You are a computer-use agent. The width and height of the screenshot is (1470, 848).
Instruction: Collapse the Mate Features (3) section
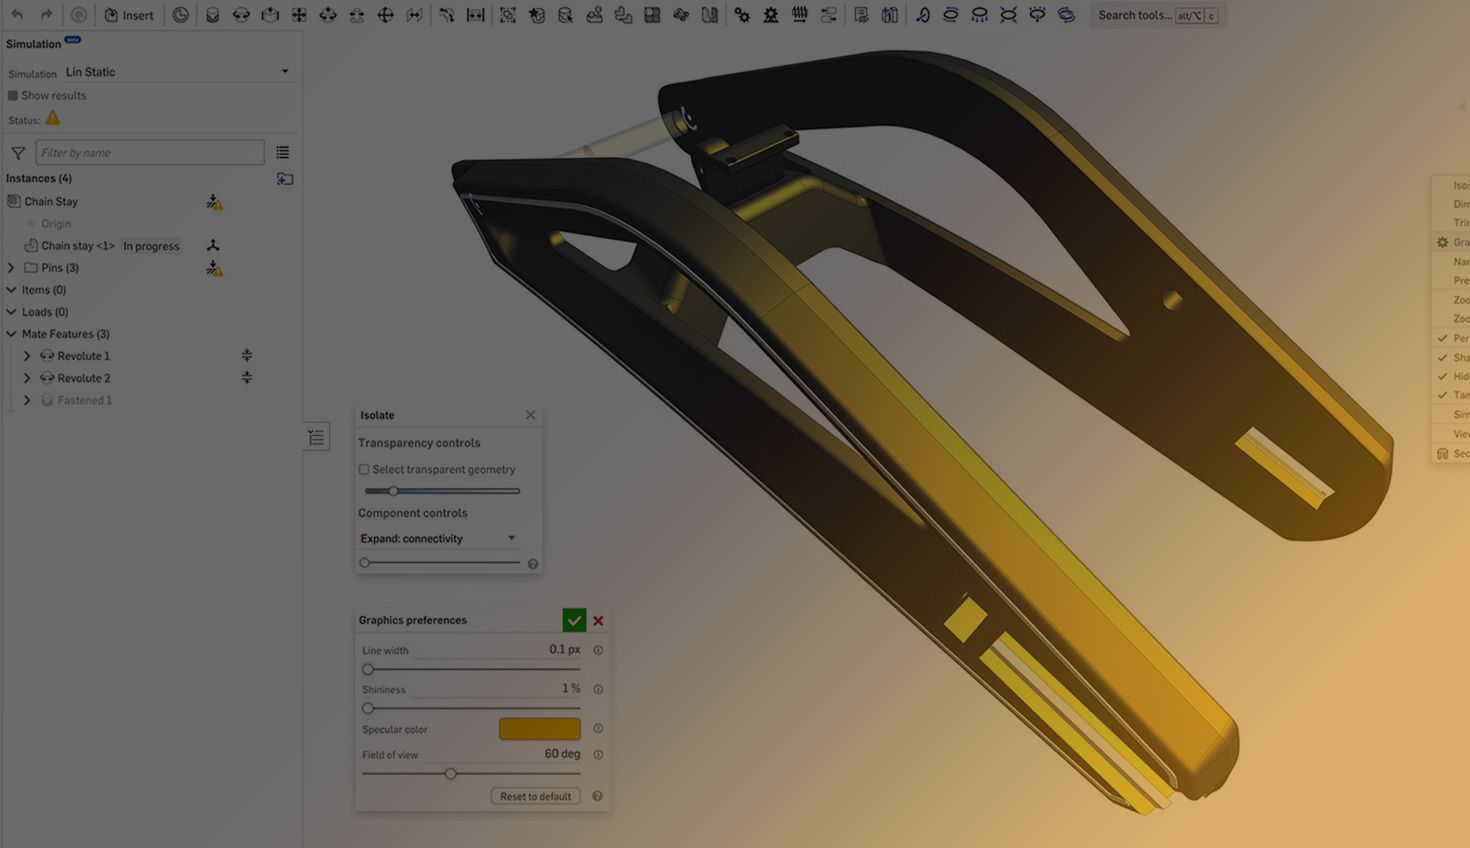coord(11,334)
